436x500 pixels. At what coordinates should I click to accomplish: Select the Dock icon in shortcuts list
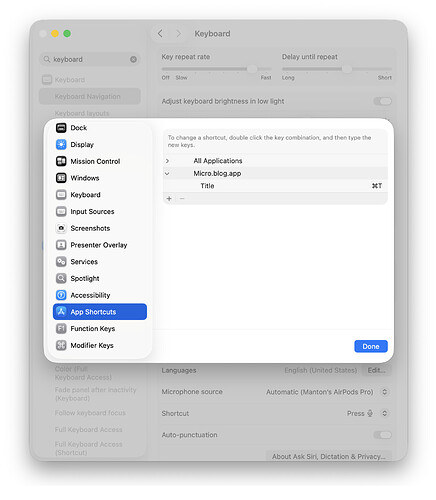click(61, 128)
